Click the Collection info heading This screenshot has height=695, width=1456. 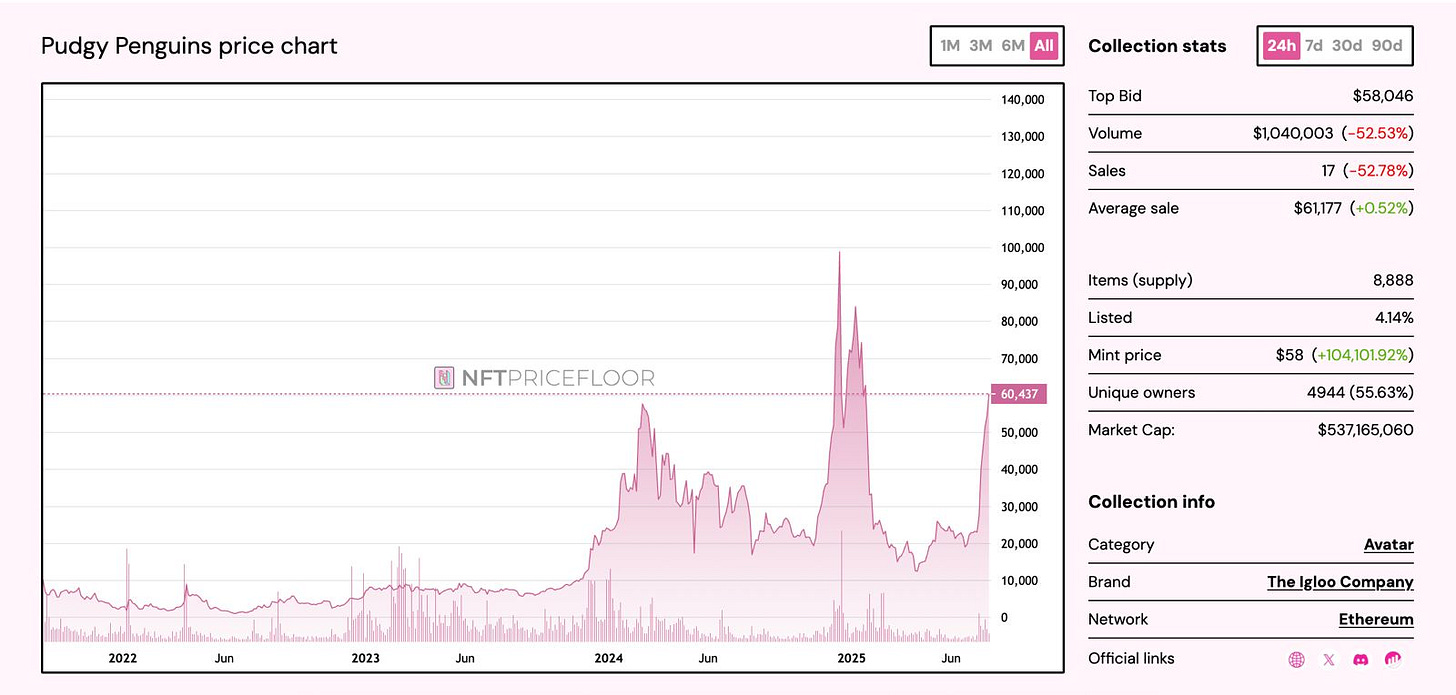click(x=1151, y=502)
